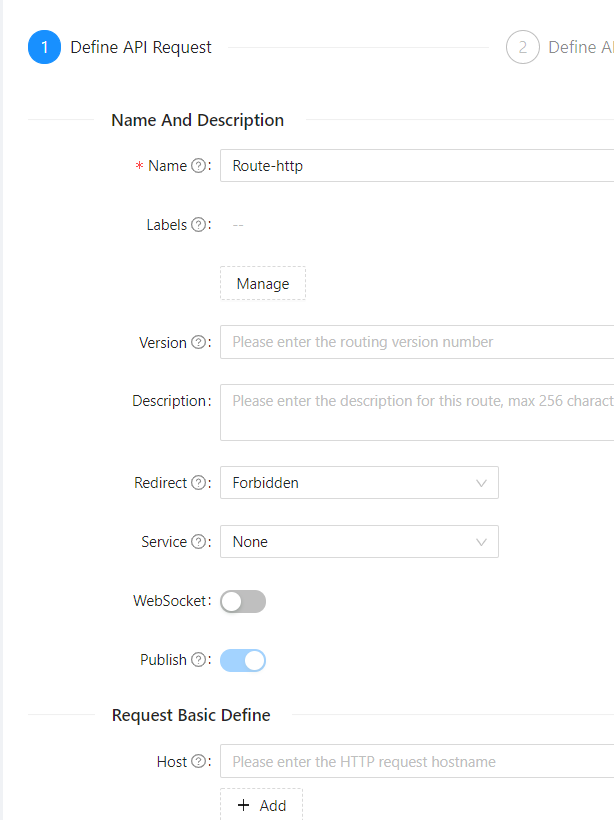Expand the Service dropdown arrow
Image resolution: width=614 pixels, height=820 pixels.
point(481,542)
